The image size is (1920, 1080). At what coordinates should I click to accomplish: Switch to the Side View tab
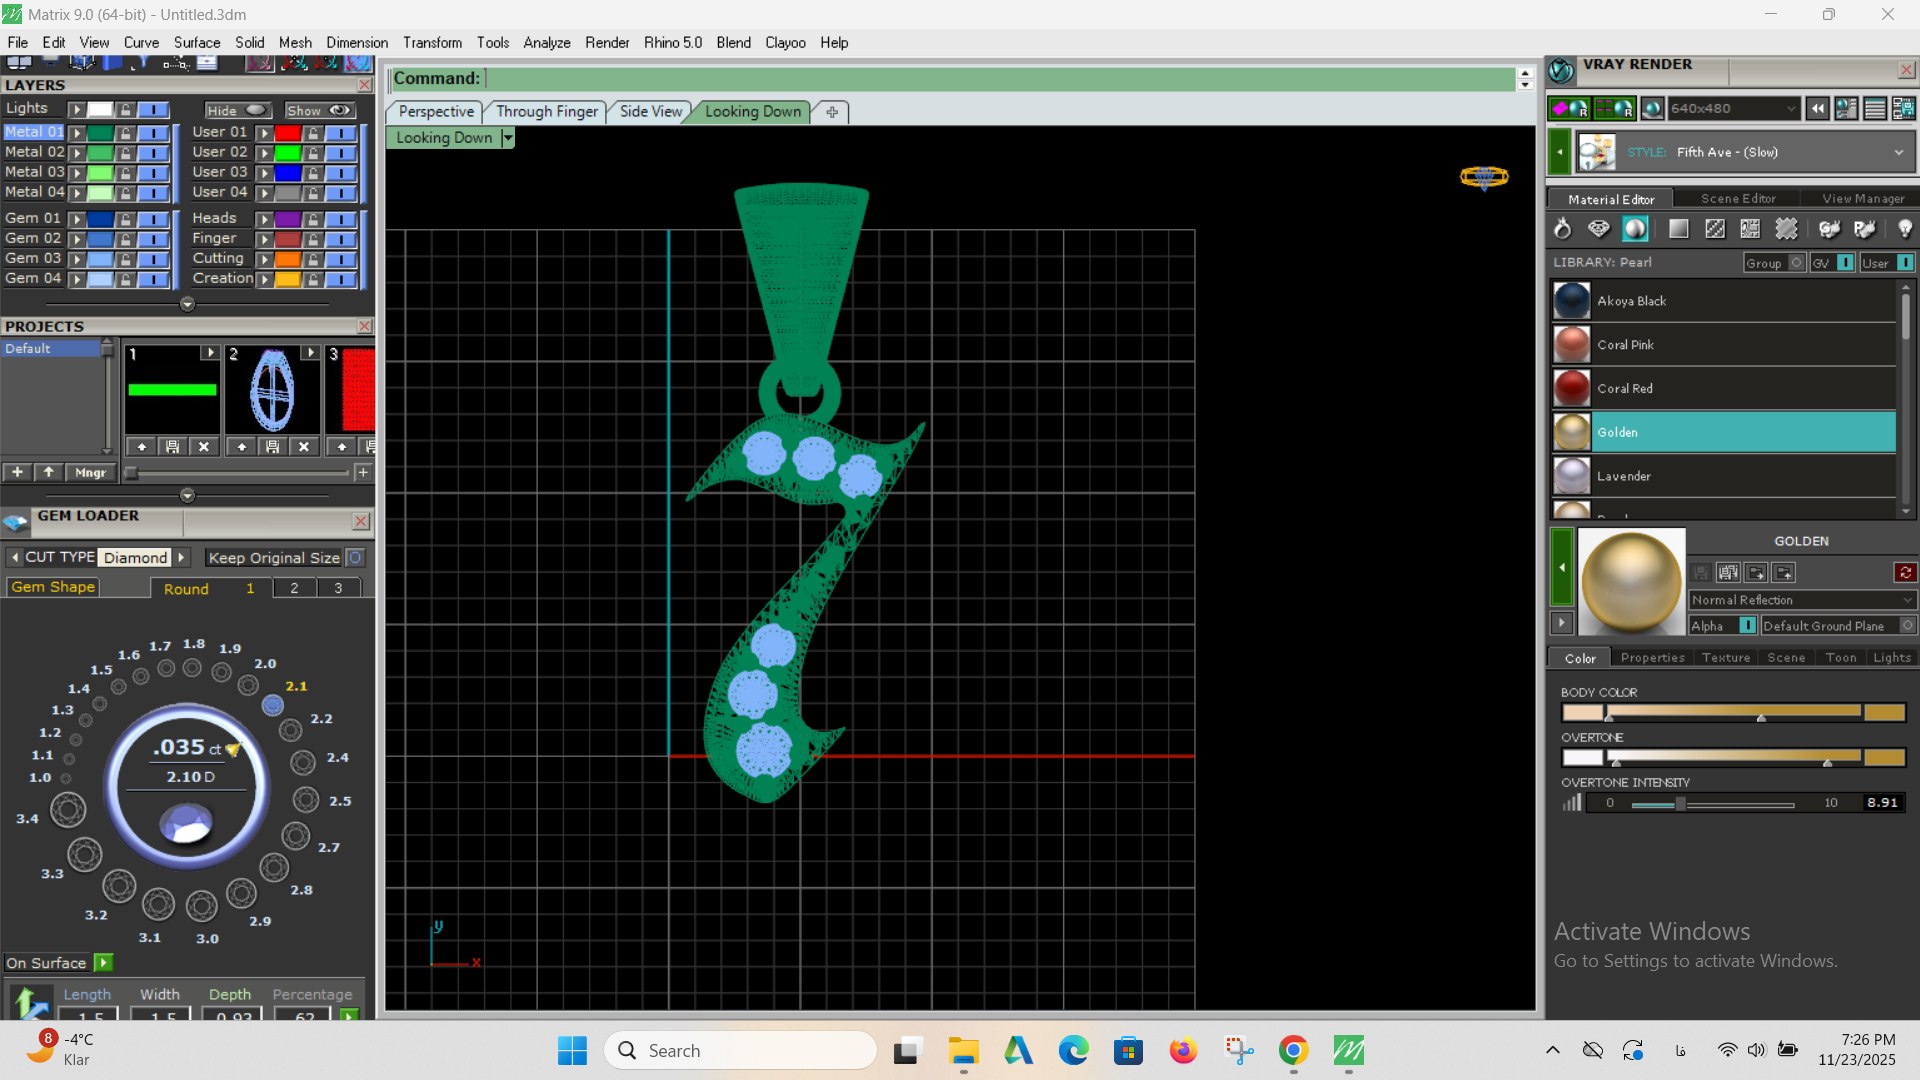[x=650, y=112]
